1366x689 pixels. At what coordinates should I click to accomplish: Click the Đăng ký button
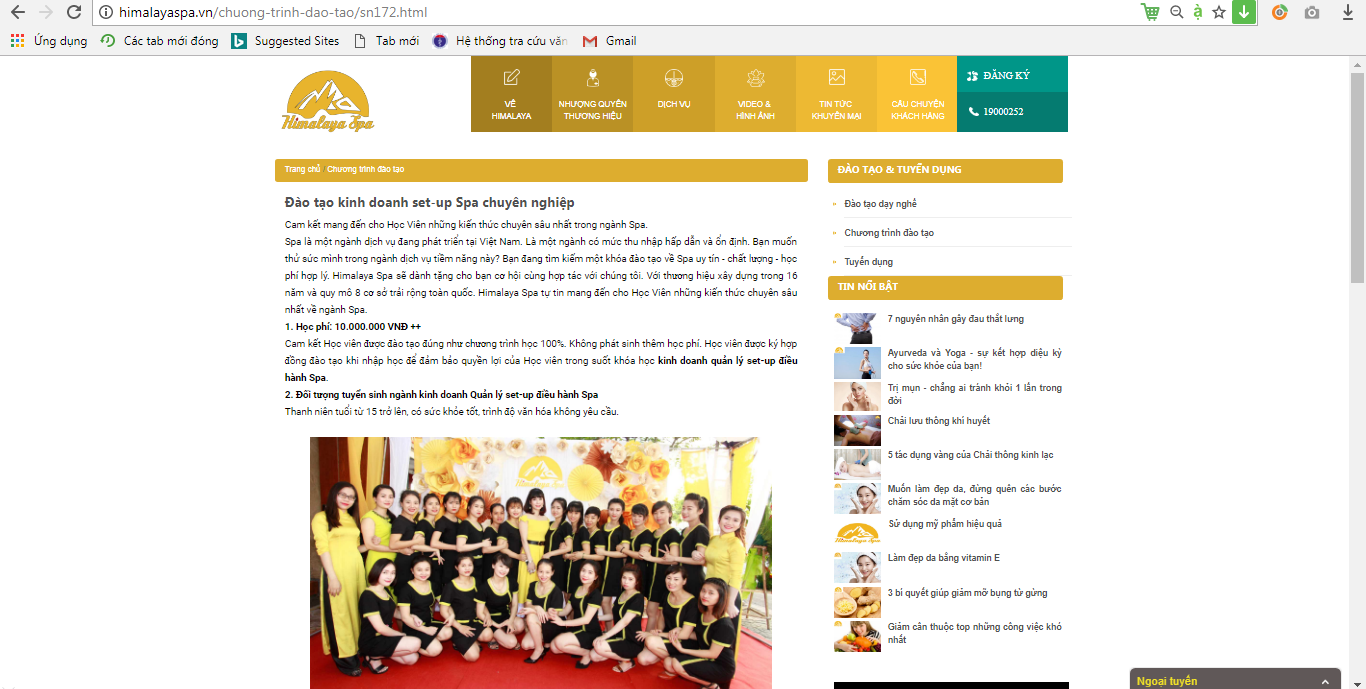click(1006, 75)
